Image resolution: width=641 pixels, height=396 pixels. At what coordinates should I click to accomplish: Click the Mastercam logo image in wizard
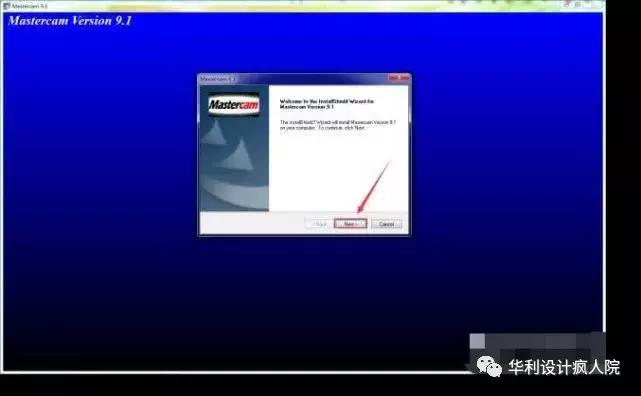[x=233, y=105]
